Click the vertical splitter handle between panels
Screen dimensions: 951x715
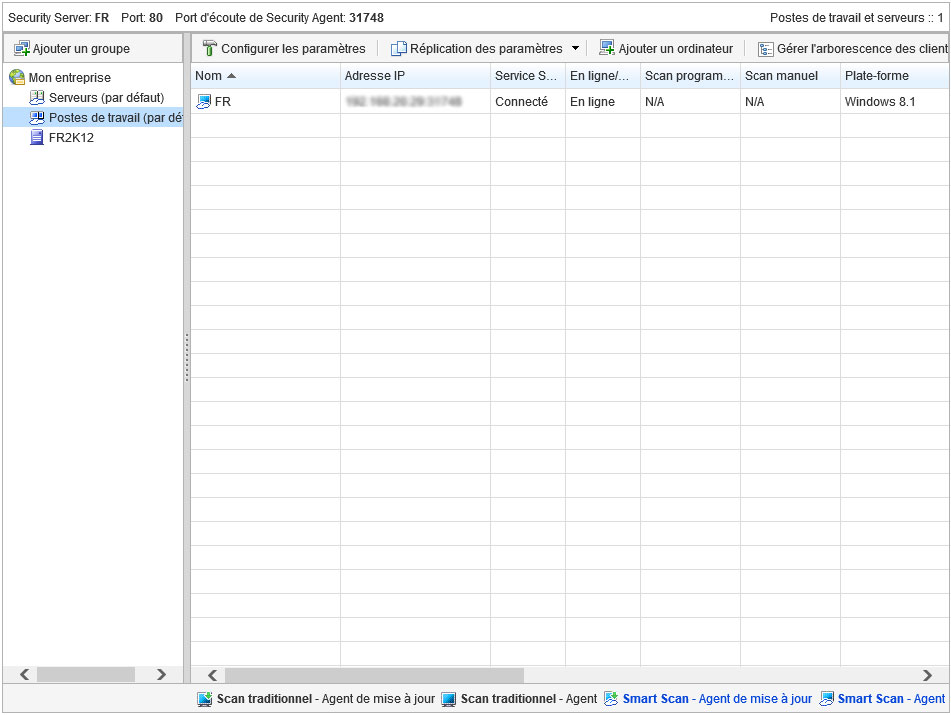click(x=187, y=357)
